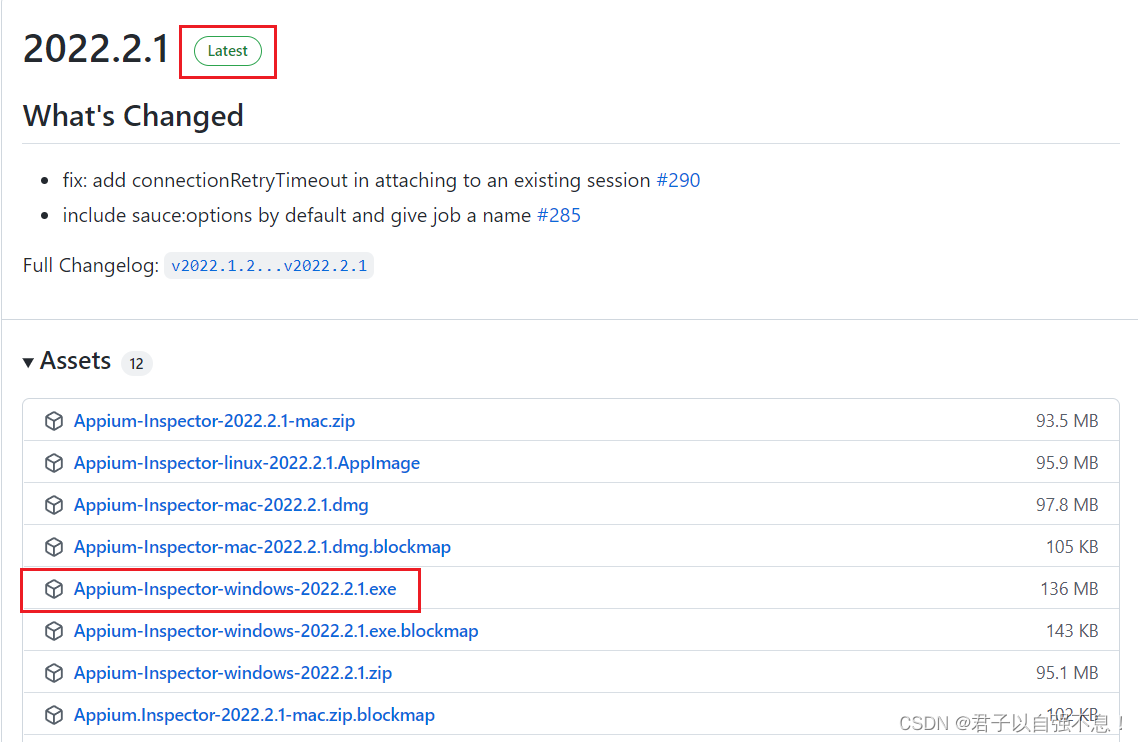Viewport: 1138px width, 742px height.
Task: Download Appium-Inspector-windows-2022.2.1.exe
Action: [x=235, y=589]
